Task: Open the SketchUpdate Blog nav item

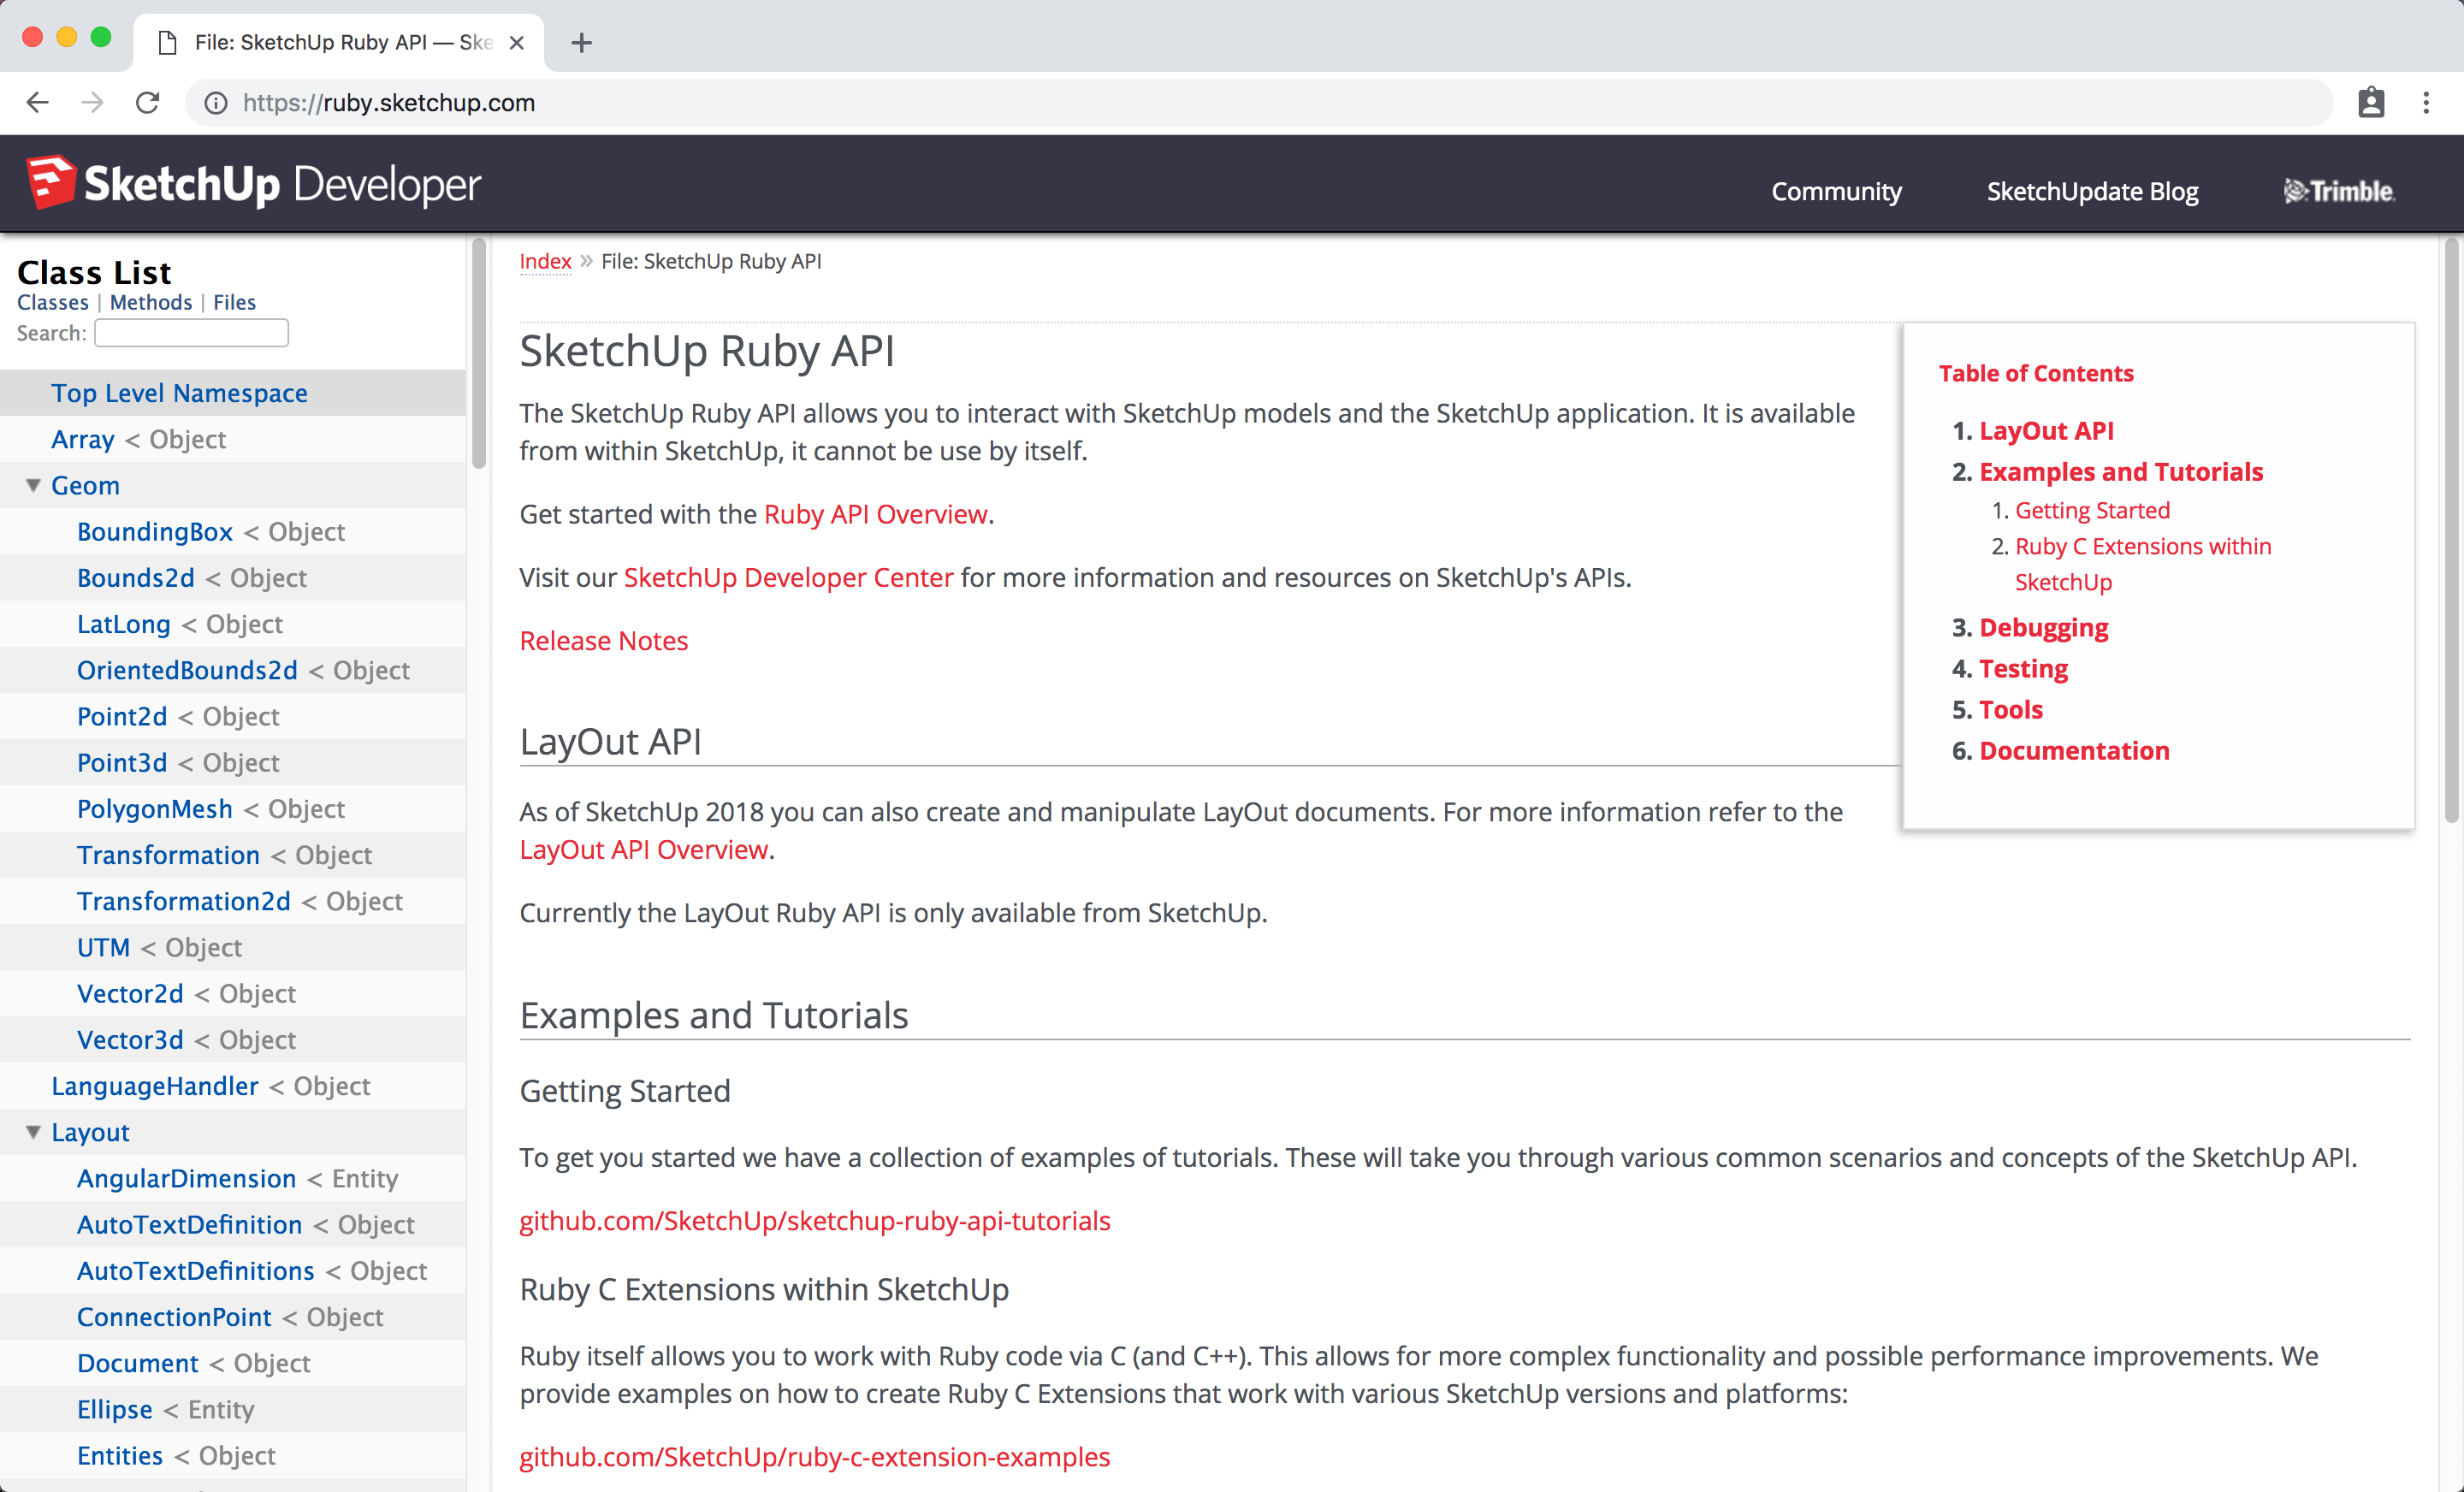Action: coord(2092,191)
